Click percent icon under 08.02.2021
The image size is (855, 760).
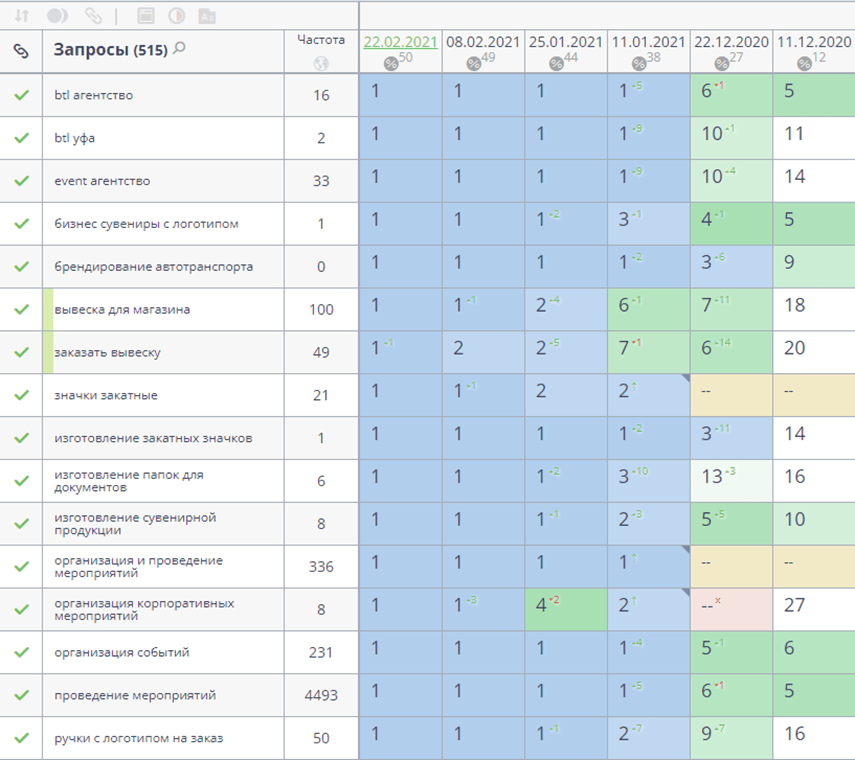[474, 64]
